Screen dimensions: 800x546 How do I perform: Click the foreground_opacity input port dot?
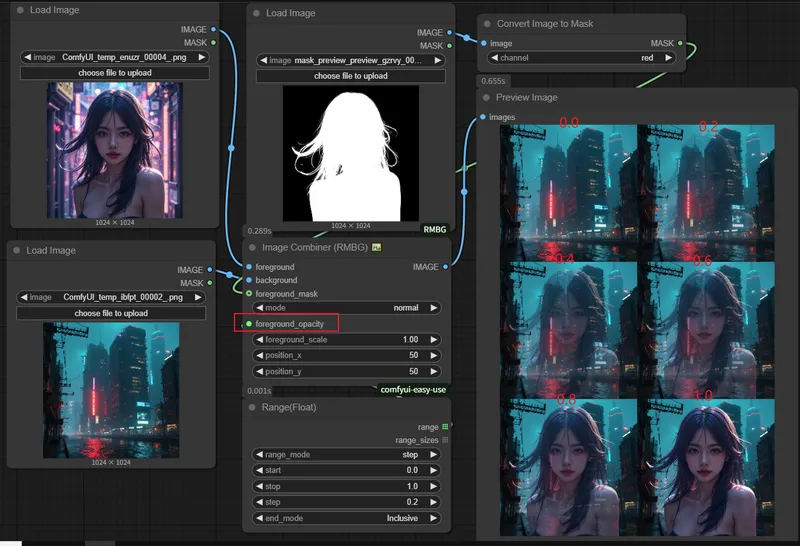pos(249,323)
